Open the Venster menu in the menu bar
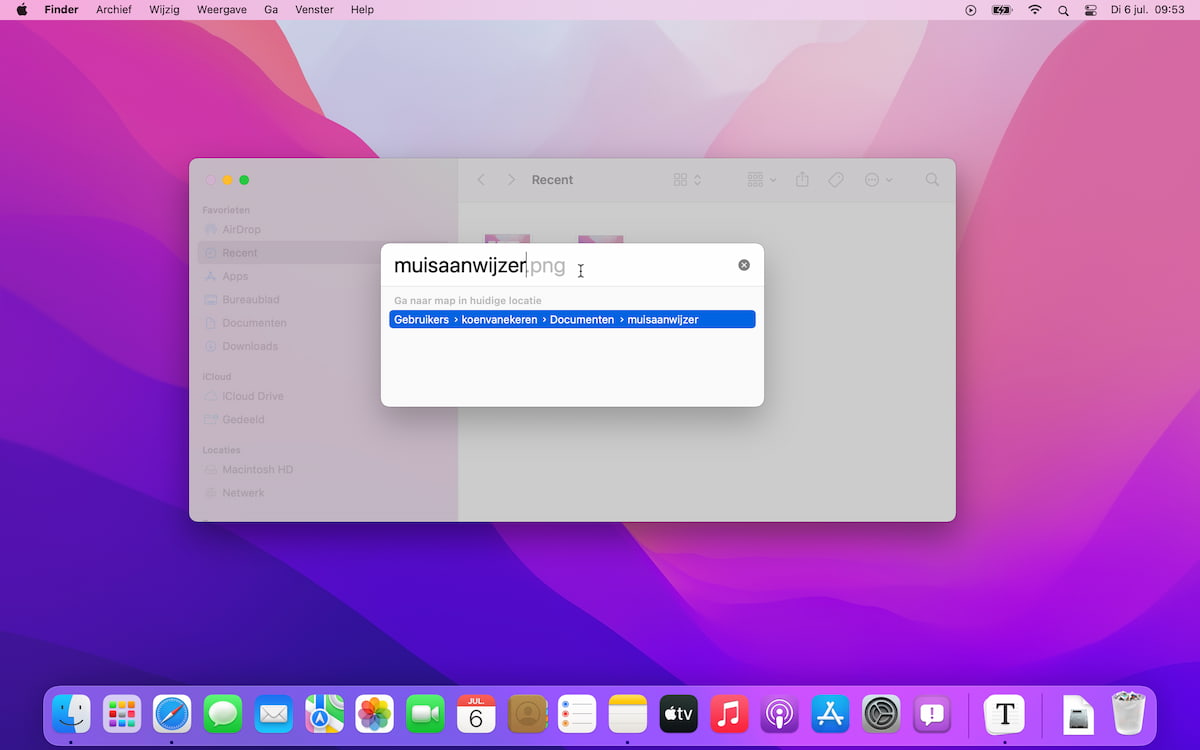Screen dimensions: 1200x750 [x=314, y=9]
